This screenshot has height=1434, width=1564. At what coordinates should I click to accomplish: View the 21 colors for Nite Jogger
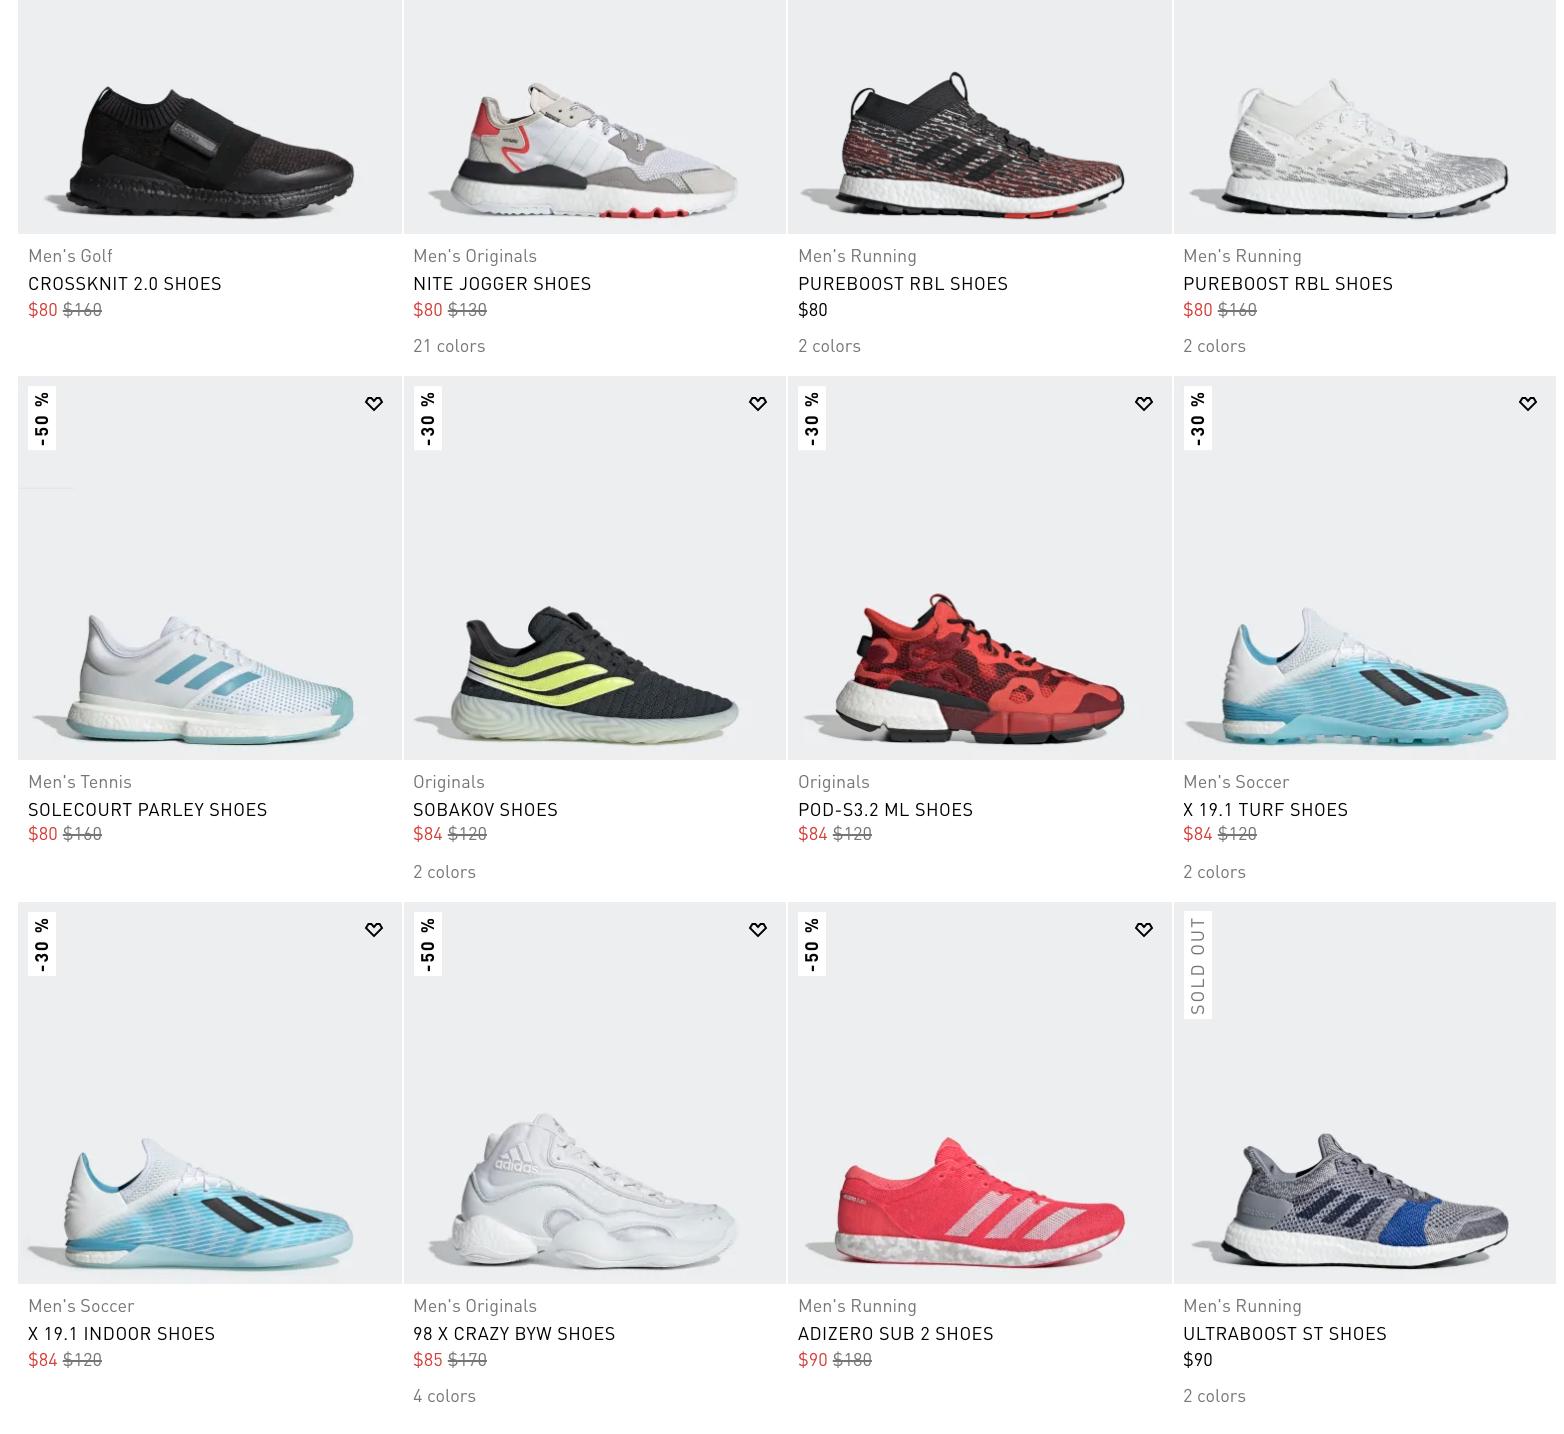(449, 346)
